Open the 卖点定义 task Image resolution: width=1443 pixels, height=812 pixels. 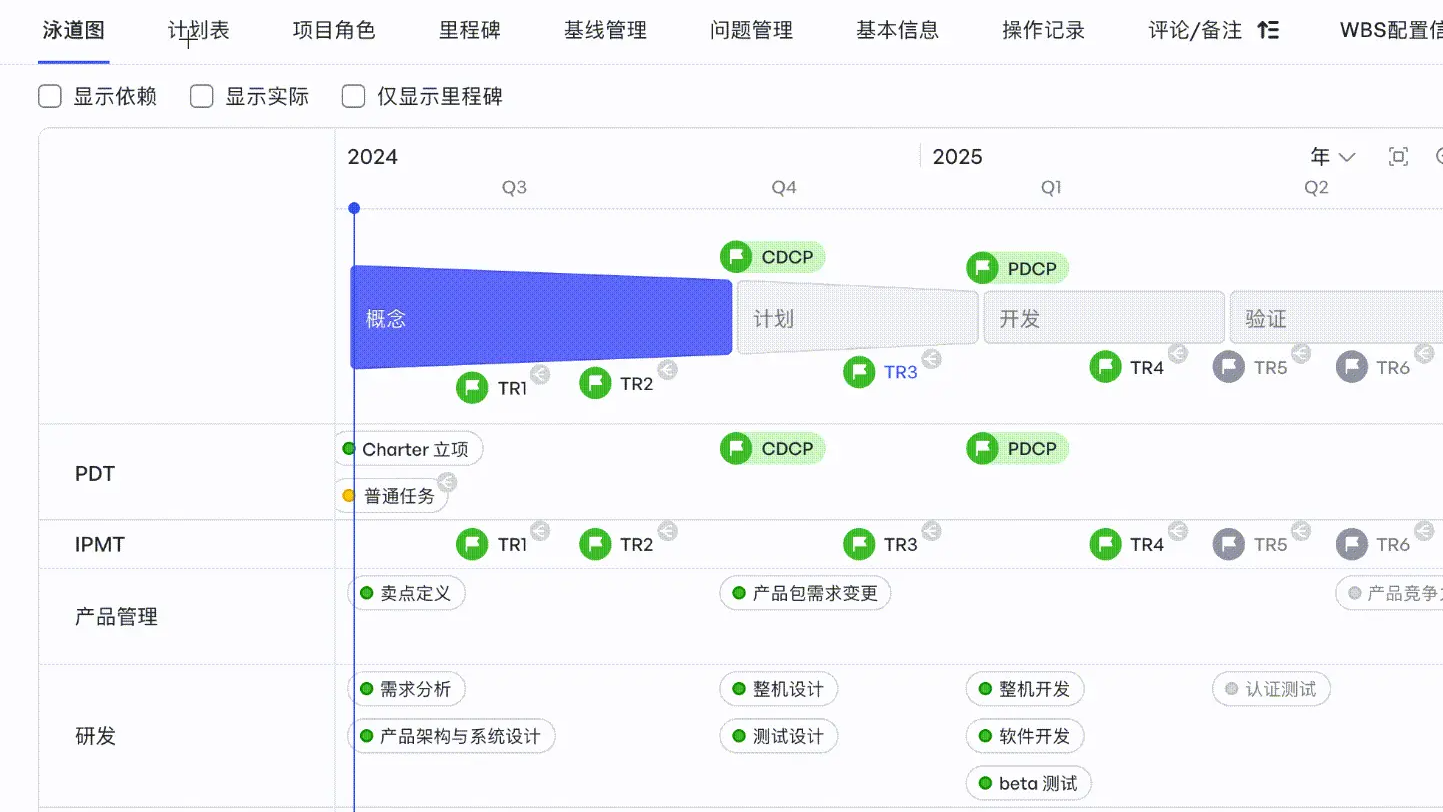tap(406, 593)
